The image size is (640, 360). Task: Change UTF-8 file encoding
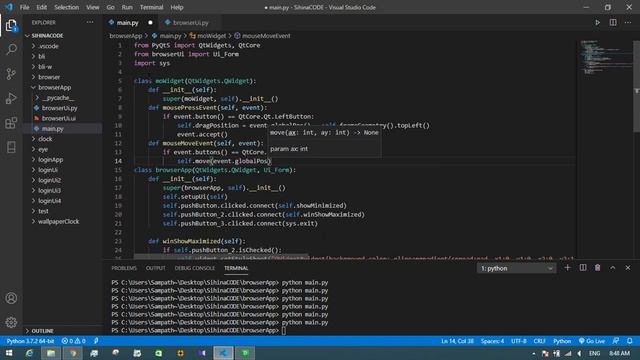click(x=519, y=341)
